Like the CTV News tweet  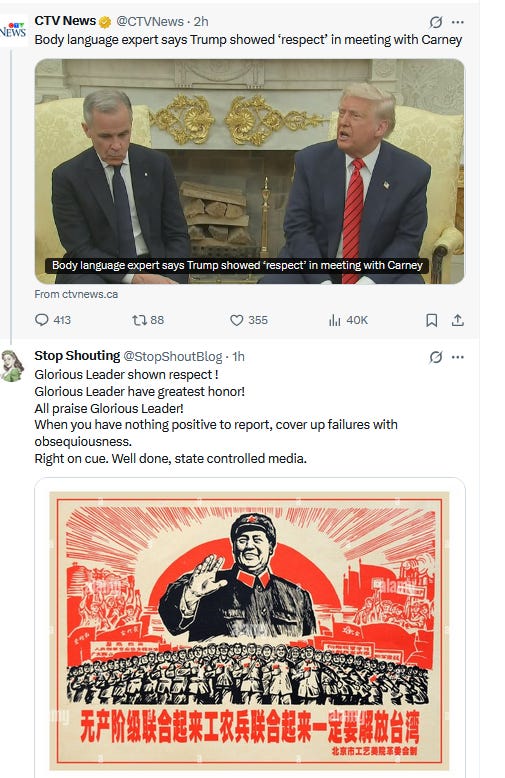[237, 320]
